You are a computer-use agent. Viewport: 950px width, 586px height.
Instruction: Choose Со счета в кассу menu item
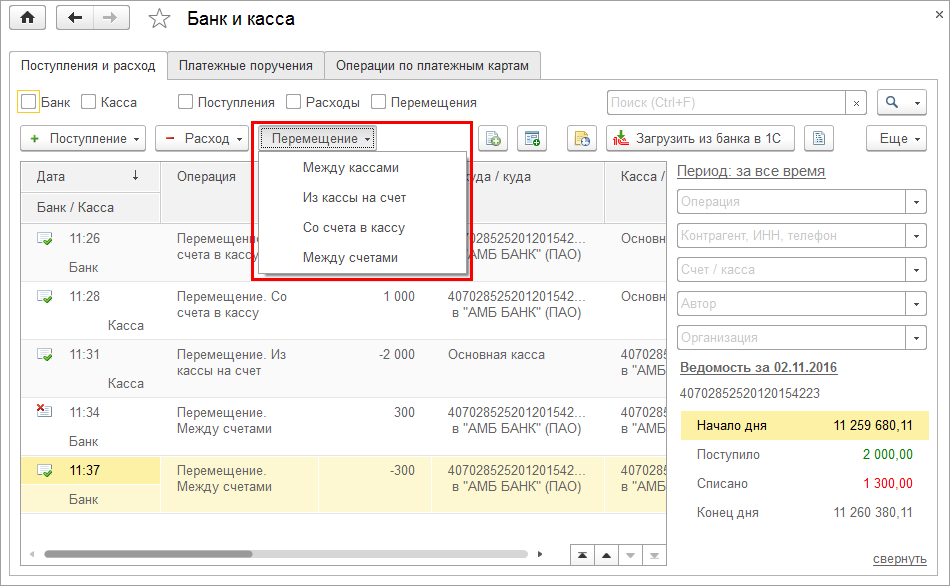(362, 227)
